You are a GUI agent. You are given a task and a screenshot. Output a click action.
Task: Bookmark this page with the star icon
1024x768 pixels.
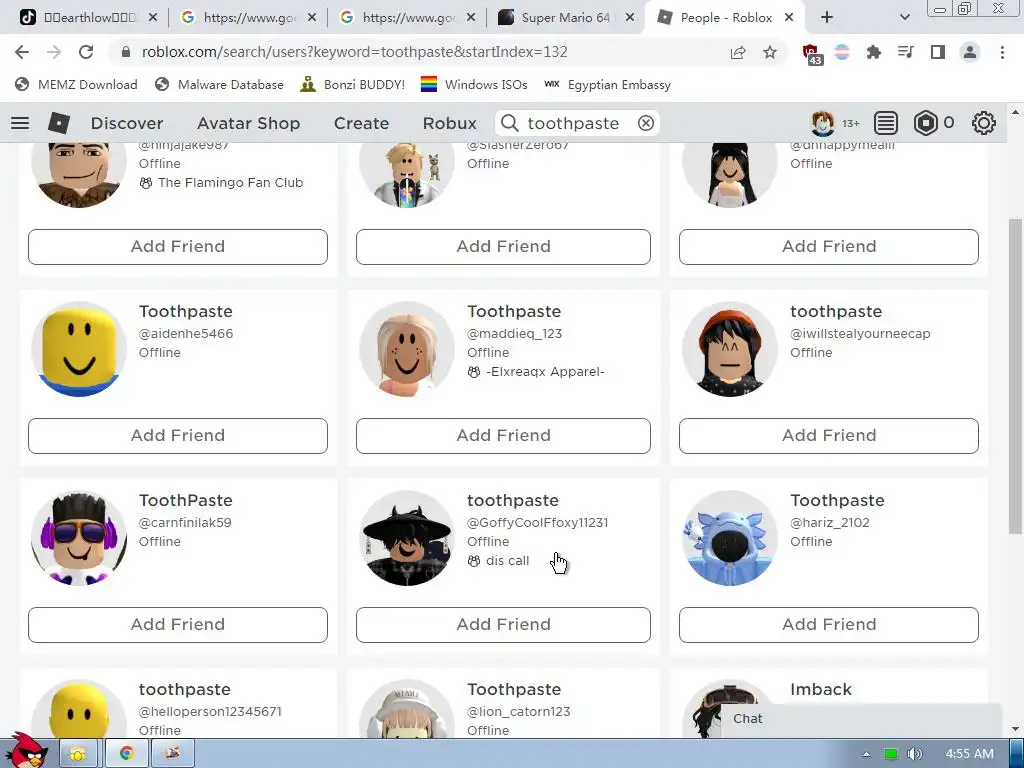(770, 52)
